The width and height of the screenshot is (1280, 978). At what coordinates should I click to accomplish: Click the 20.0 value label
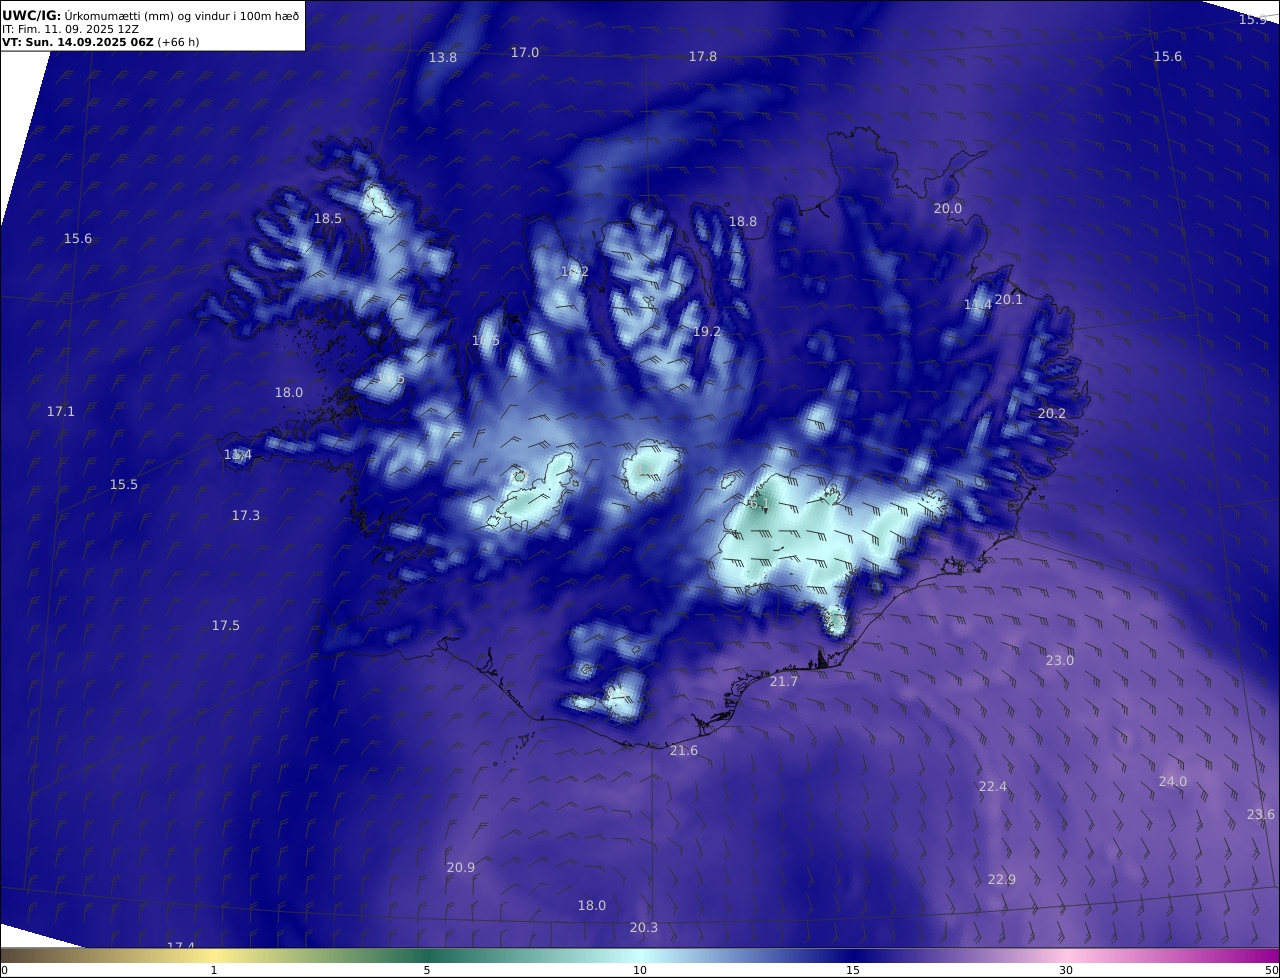[x=948, y=209]
